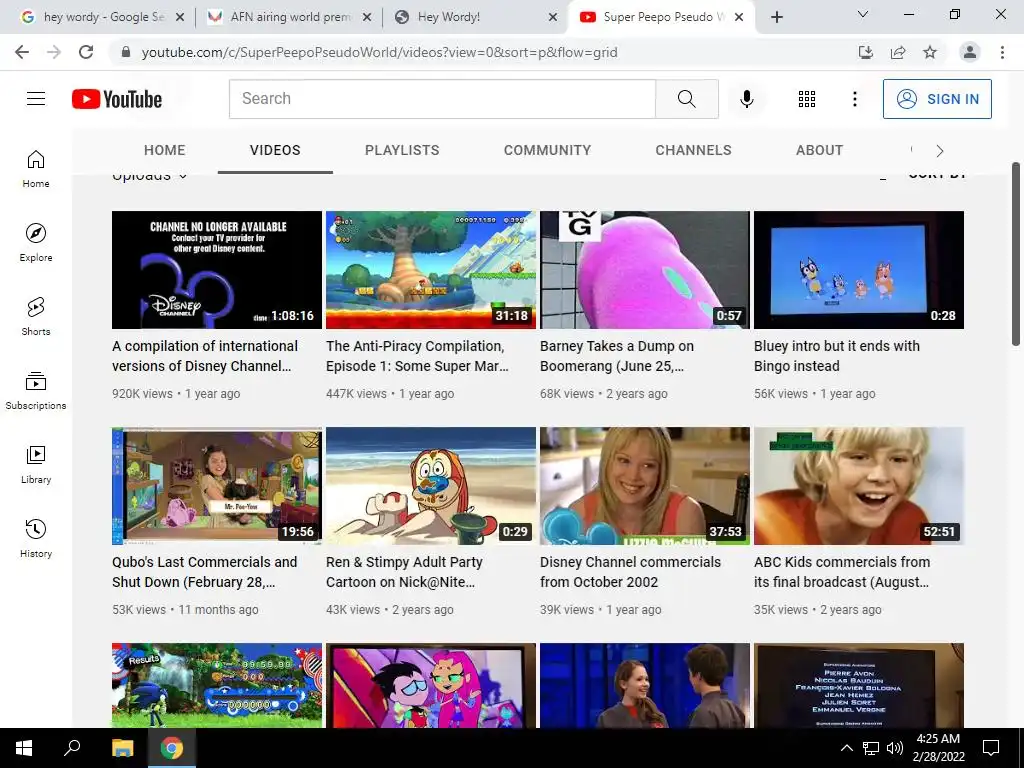This screenshot has height=768, width=1024.
Task: Open a new browser tab
Action: [x=776, y=17]
